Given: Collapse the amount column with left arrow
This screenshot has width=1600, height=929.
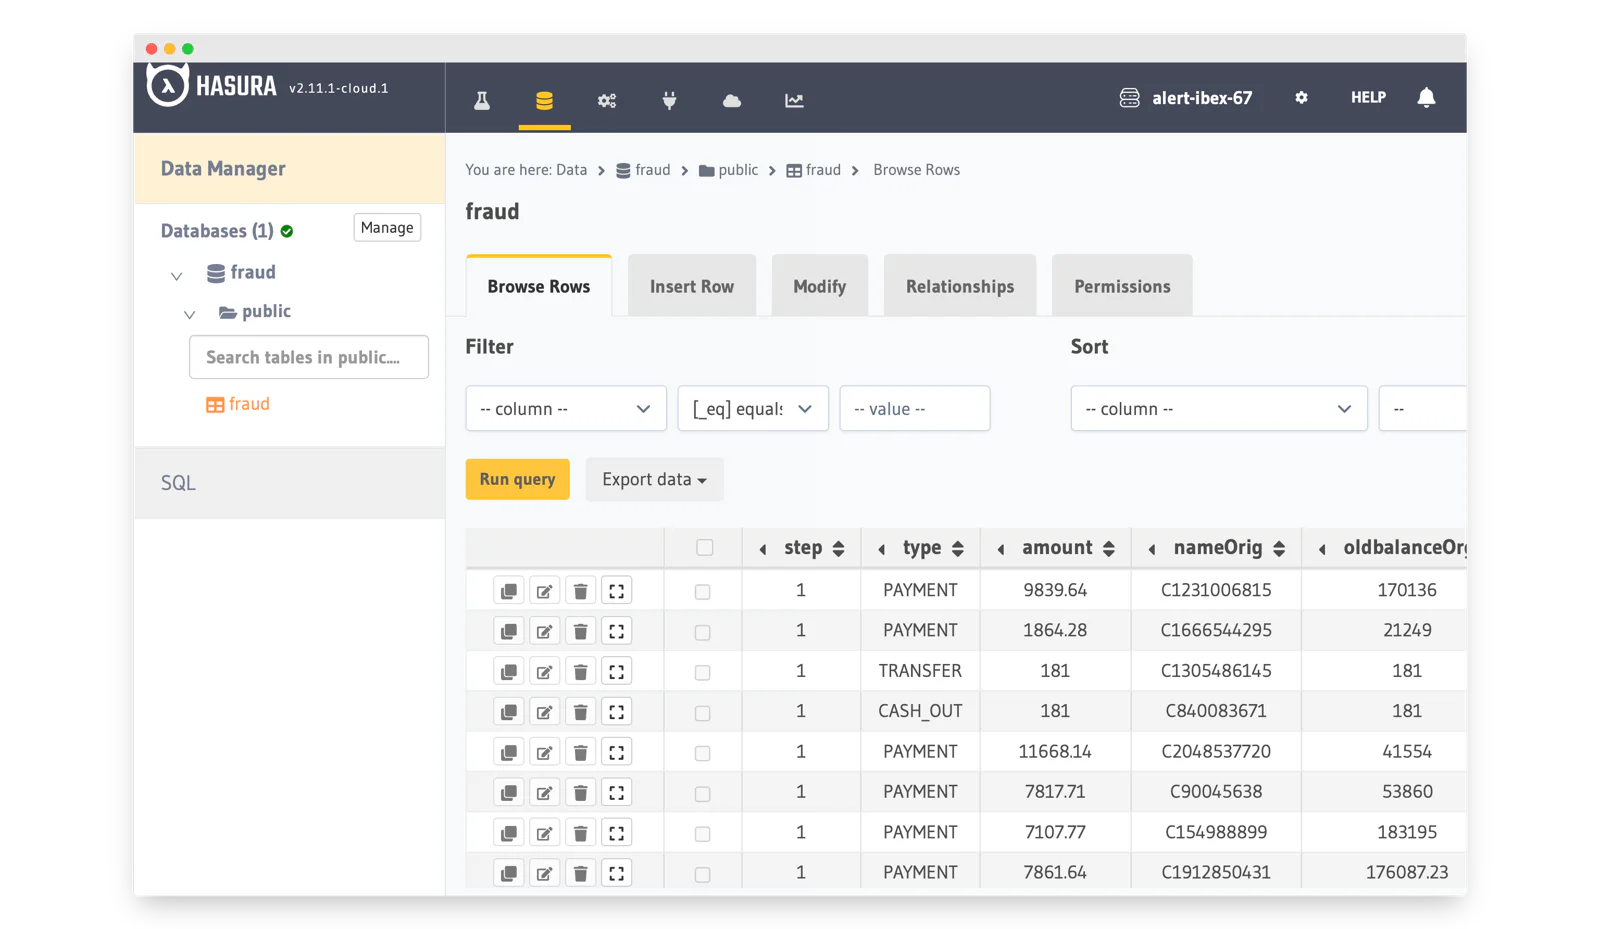Looking at the screenshot, I should 1001,549.
